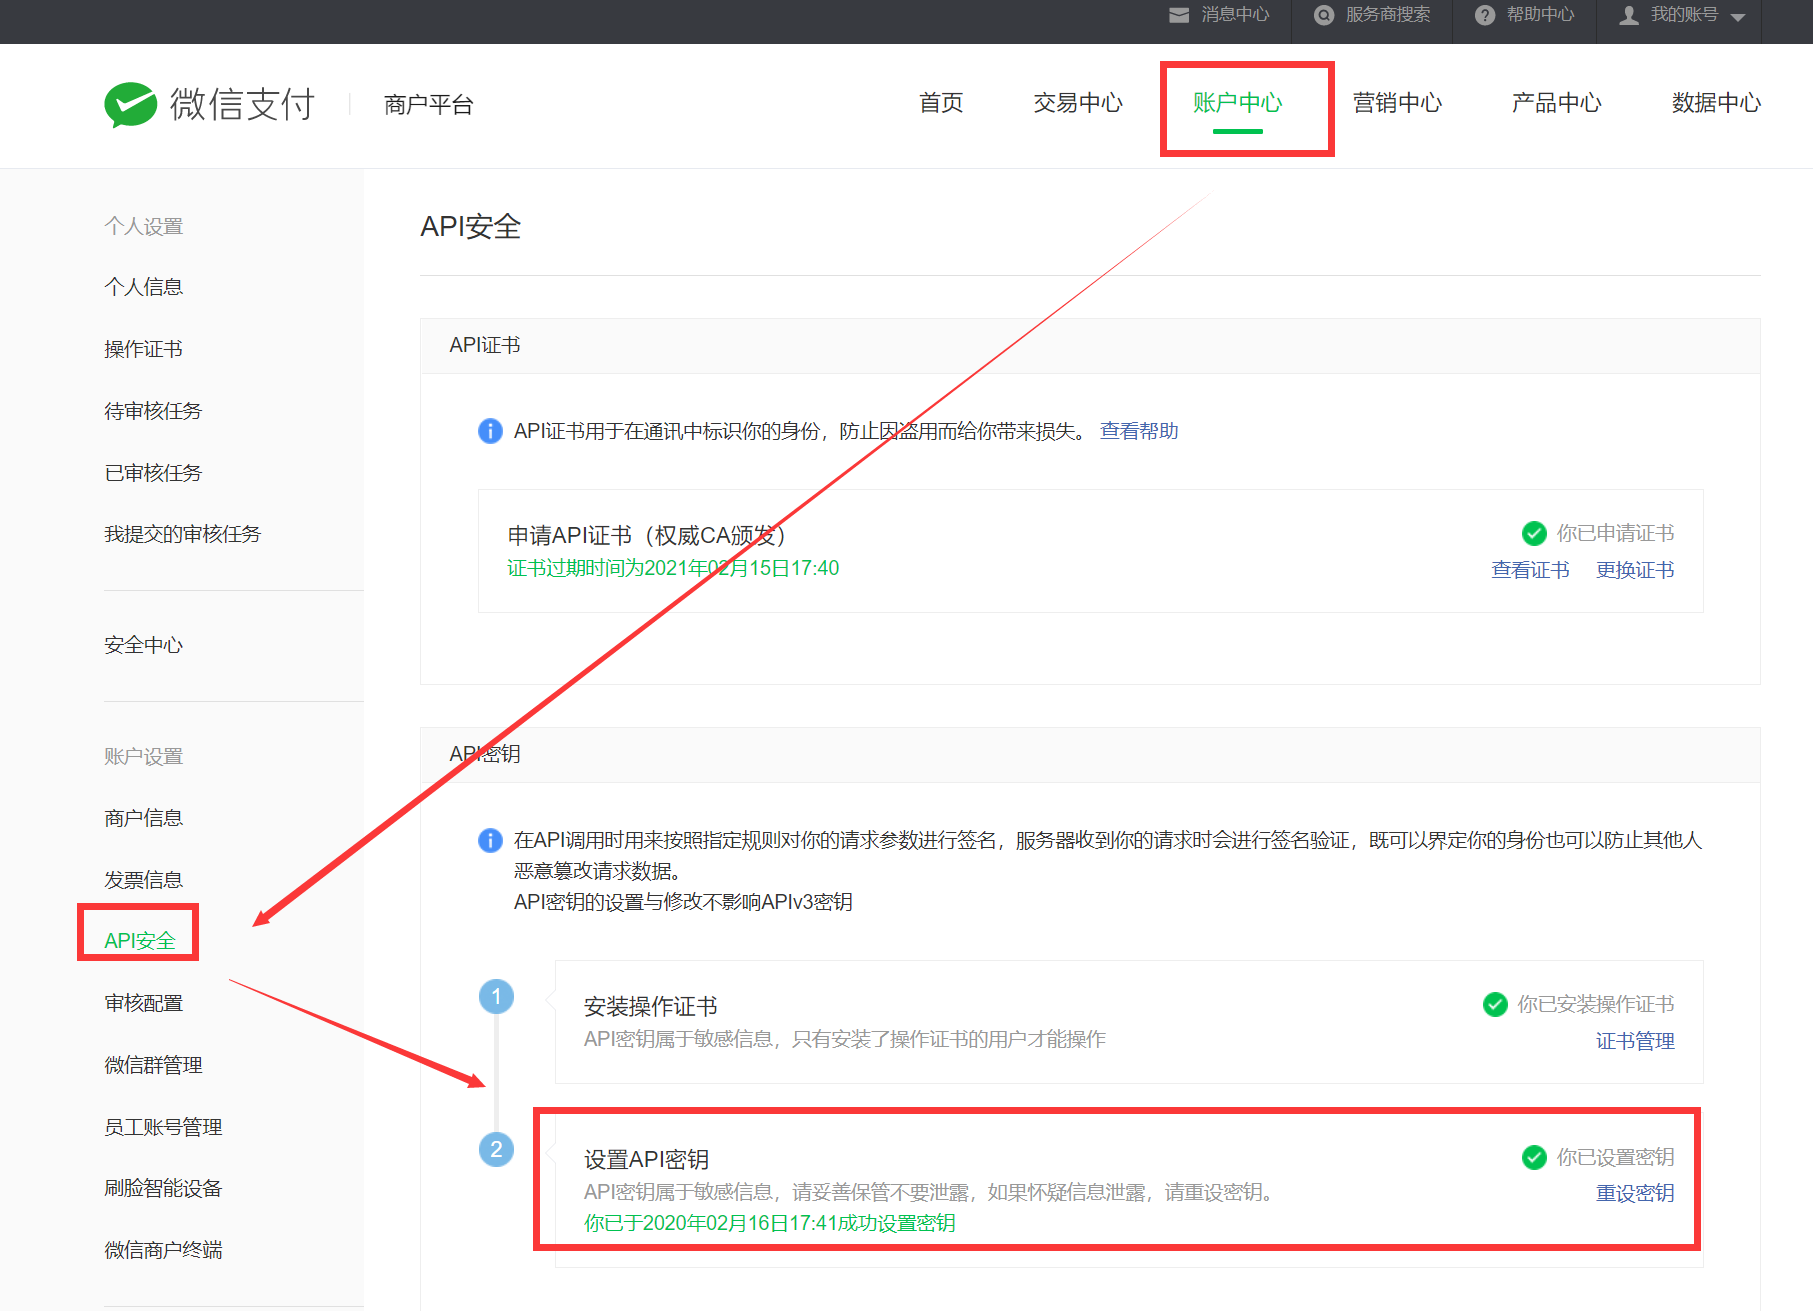Select 商户信息 in account settings sidebar
Image resolution: width=1813 pixels, height=1311 pixels.
(144, 818)
